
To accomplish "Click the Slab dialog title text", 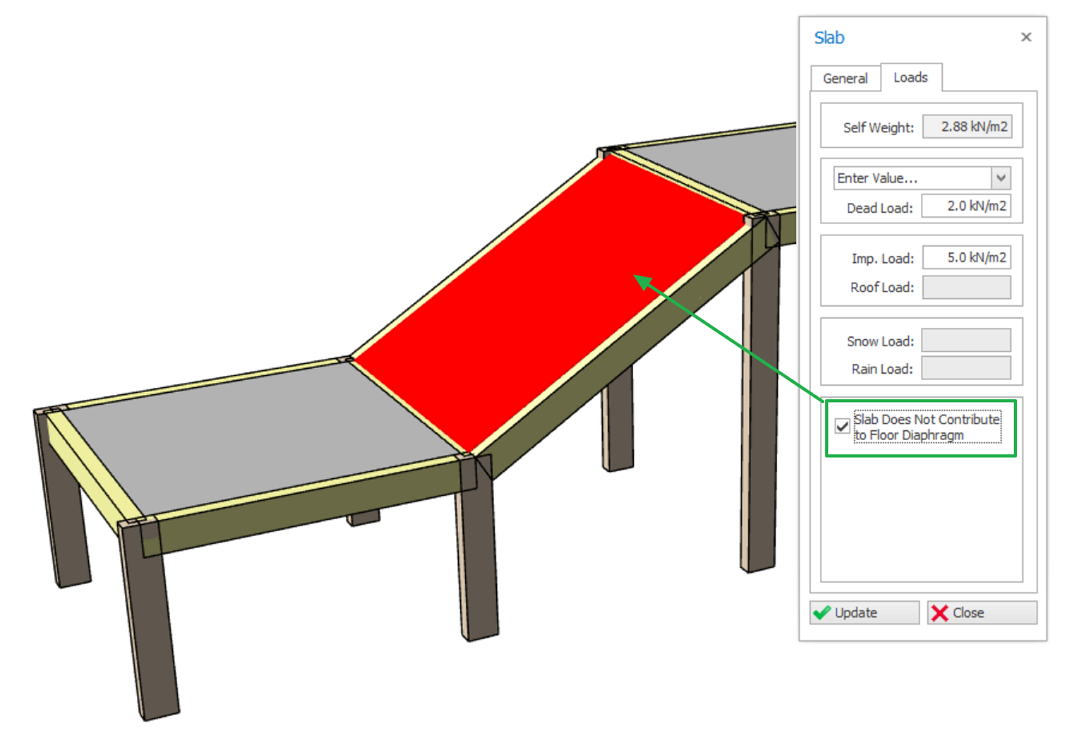I will click(829, 38).
